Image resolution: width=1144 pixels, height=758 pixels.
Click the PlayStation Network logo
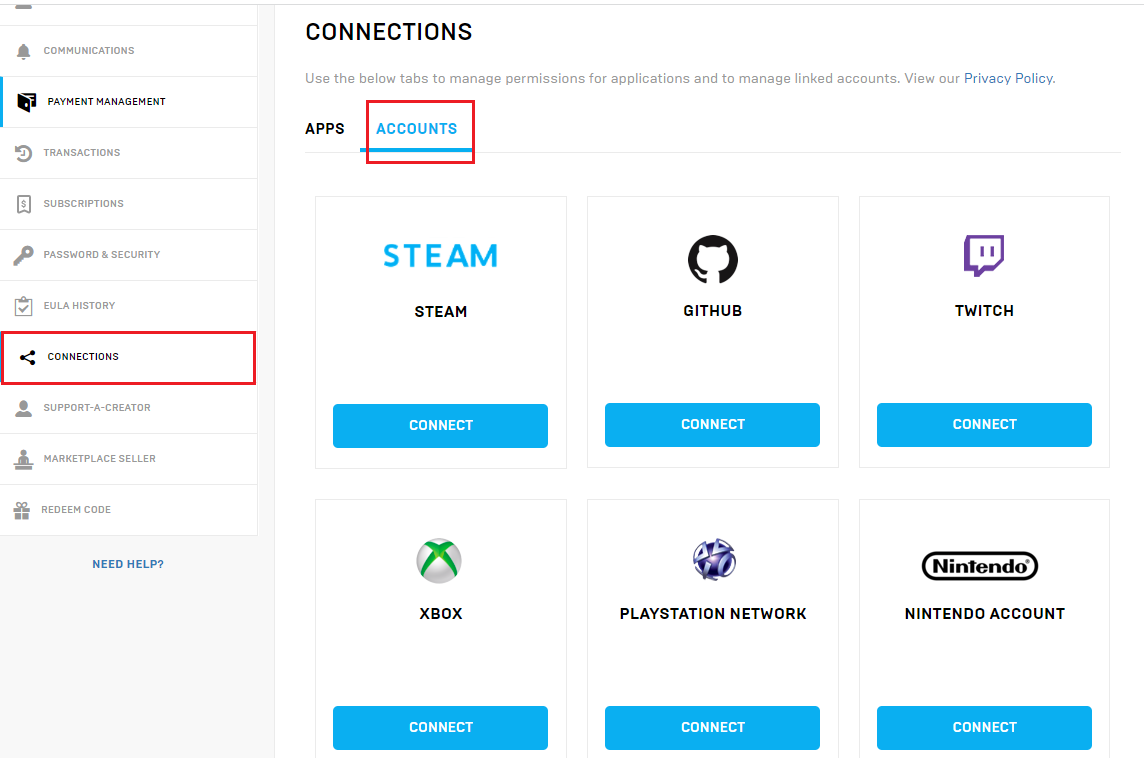[713, 560]
